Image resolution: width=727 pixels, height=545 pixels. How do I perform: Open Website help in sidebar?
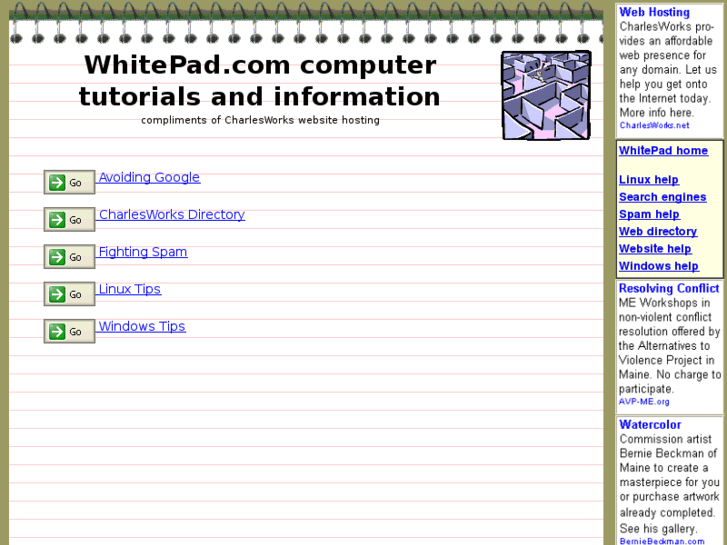point(655,249)
